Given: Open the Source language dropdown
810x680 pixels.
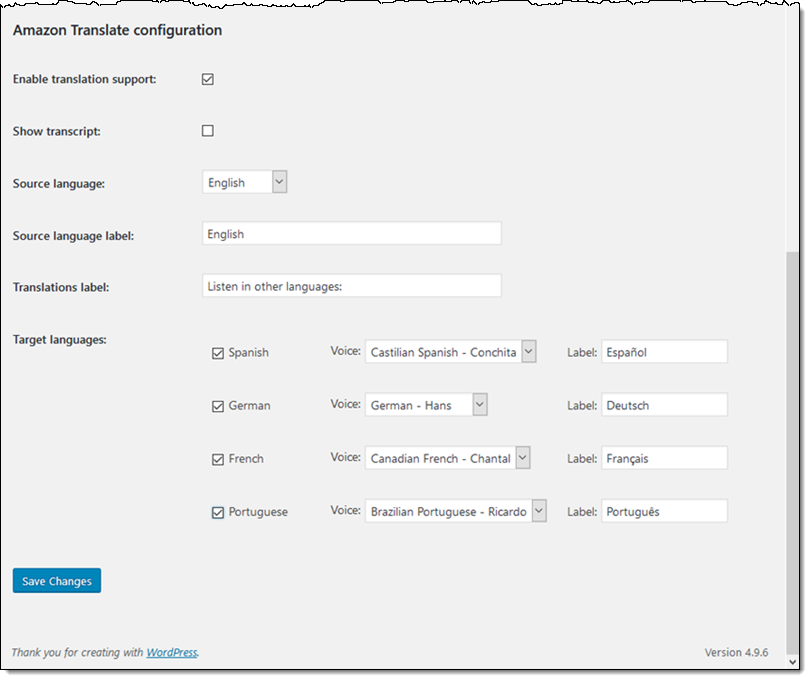Looking at the screenshot, I should coord(244,182).
